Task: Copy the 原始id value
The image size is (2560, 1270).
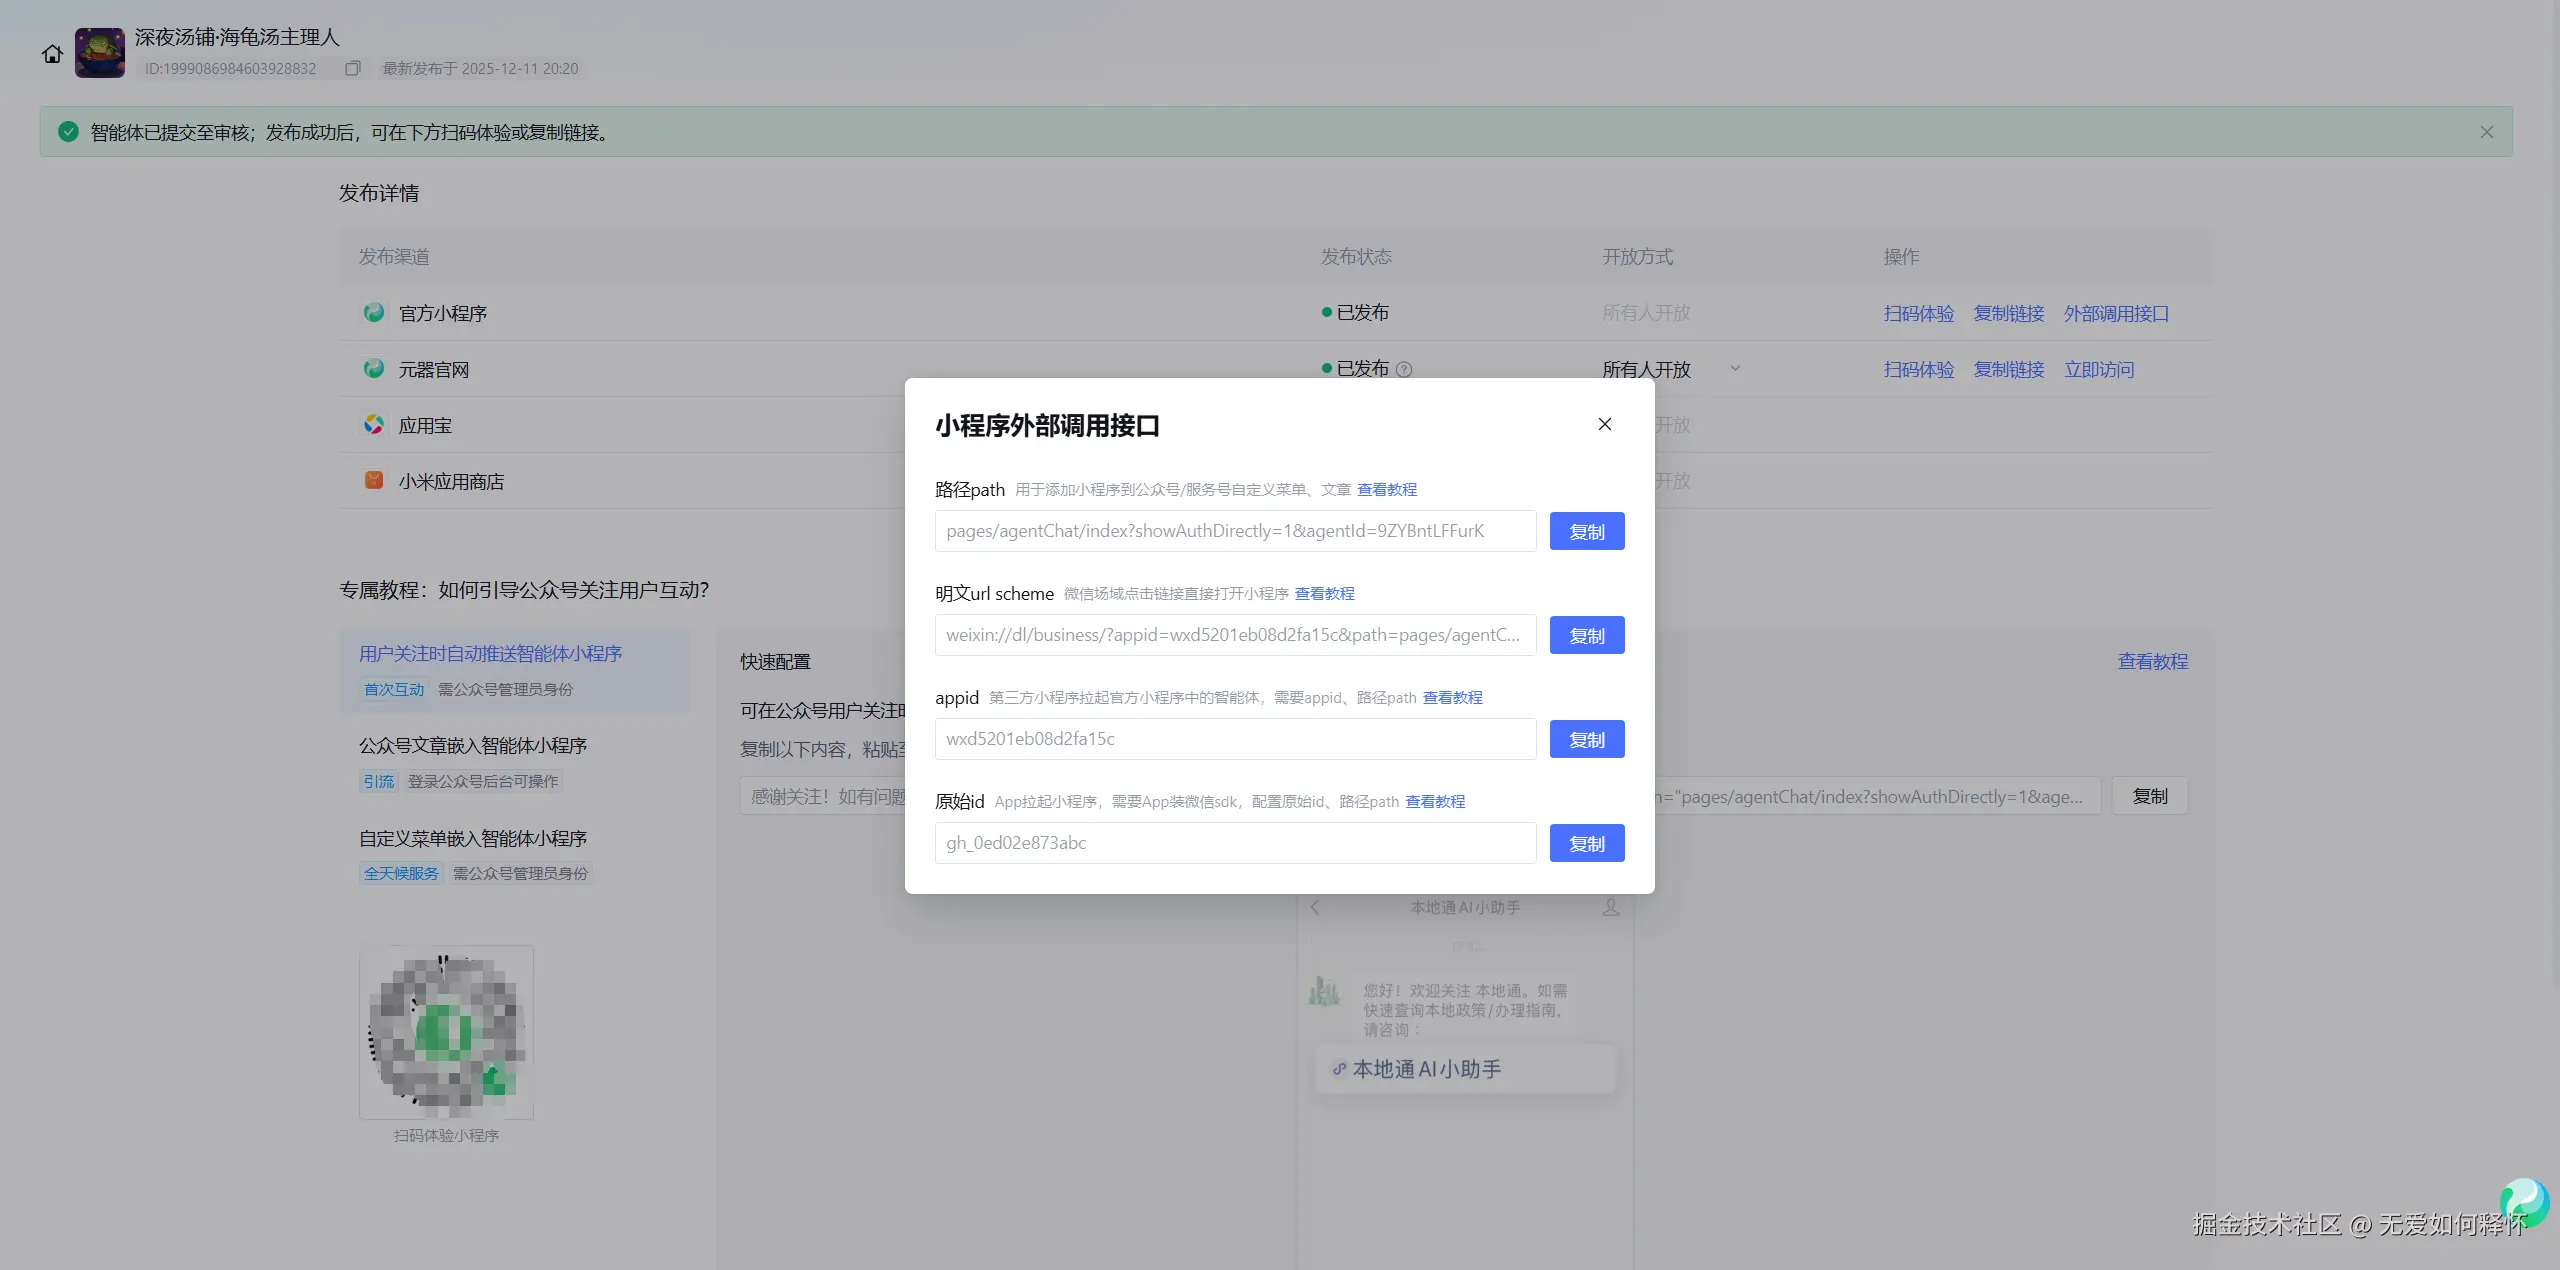Action: coord(1586,843)
